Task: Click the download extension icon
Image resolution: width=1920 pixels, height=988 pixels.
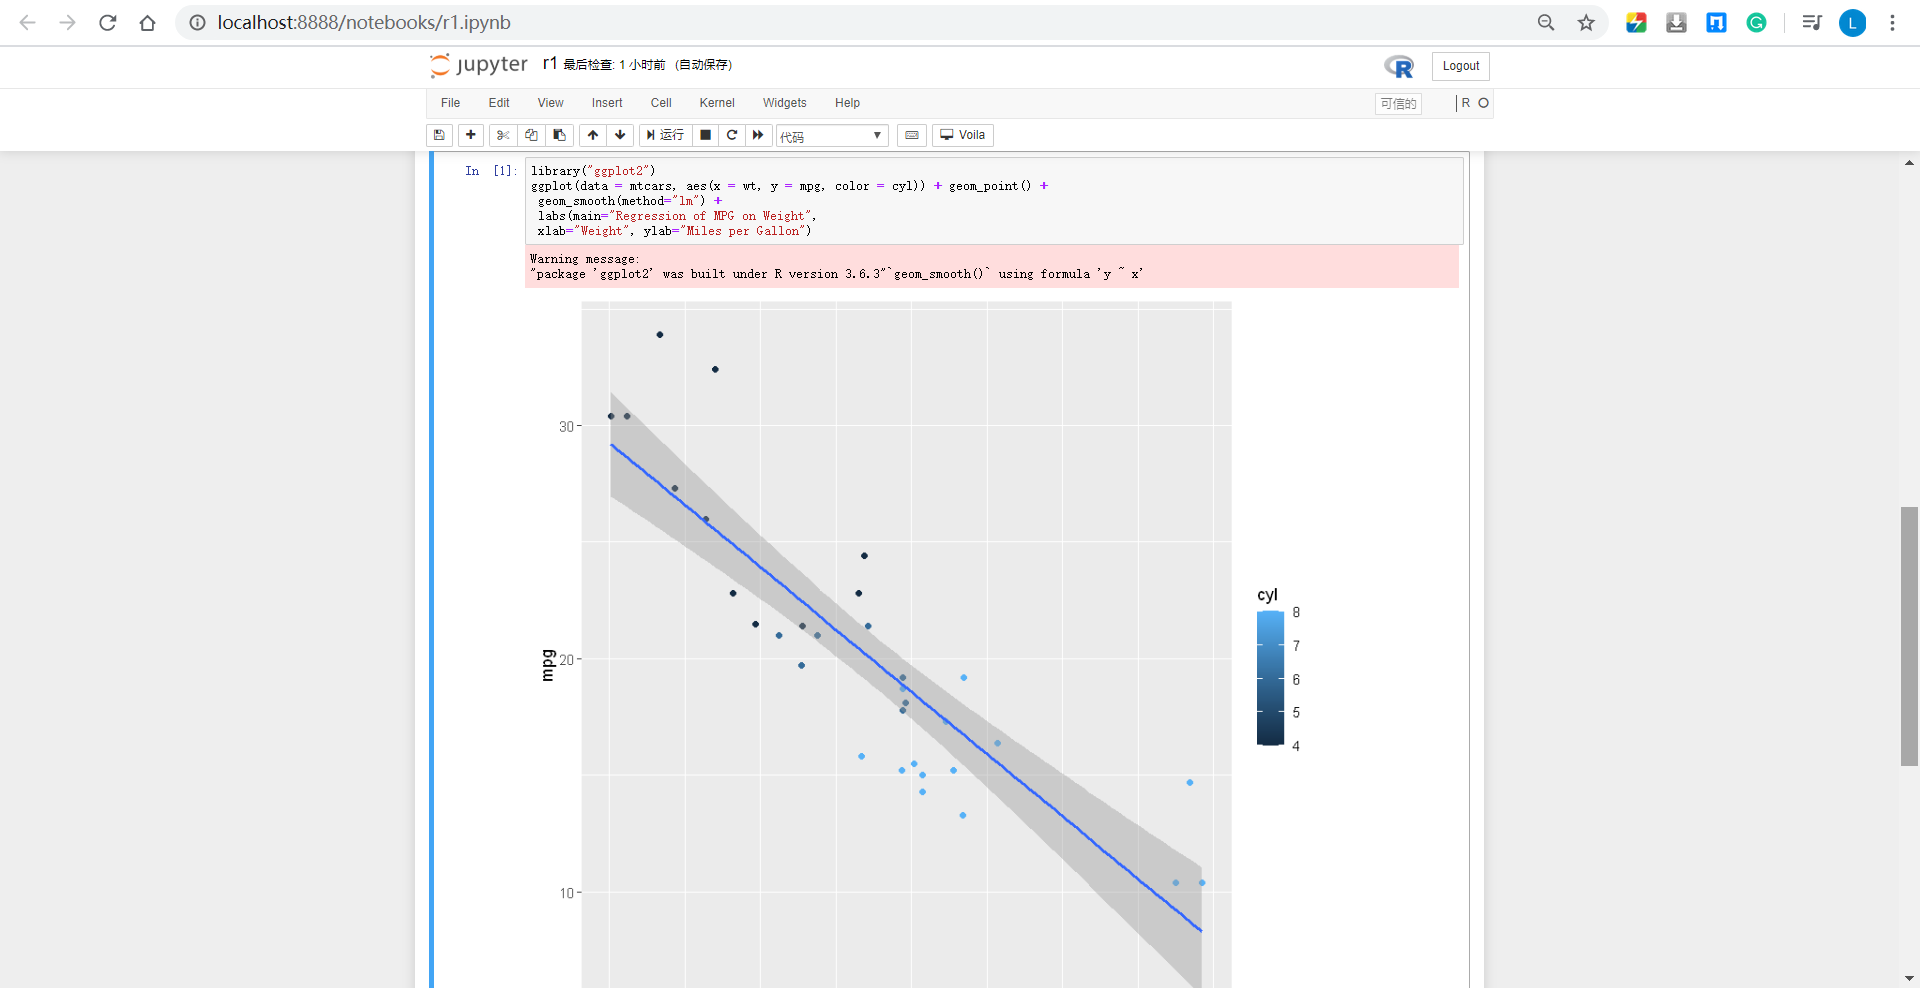Action: pyautogui.click(x=1676, y=22)
